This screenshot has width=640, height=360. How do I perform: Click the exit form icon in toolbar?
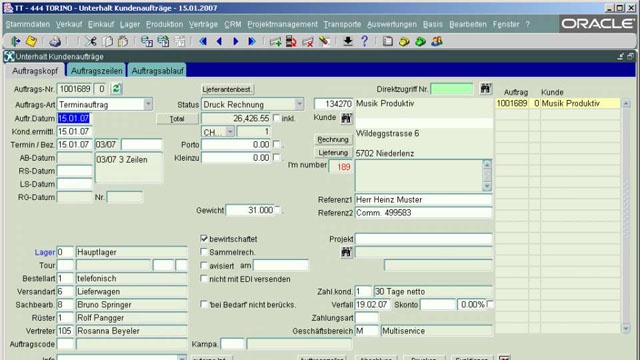pos(15,41)
